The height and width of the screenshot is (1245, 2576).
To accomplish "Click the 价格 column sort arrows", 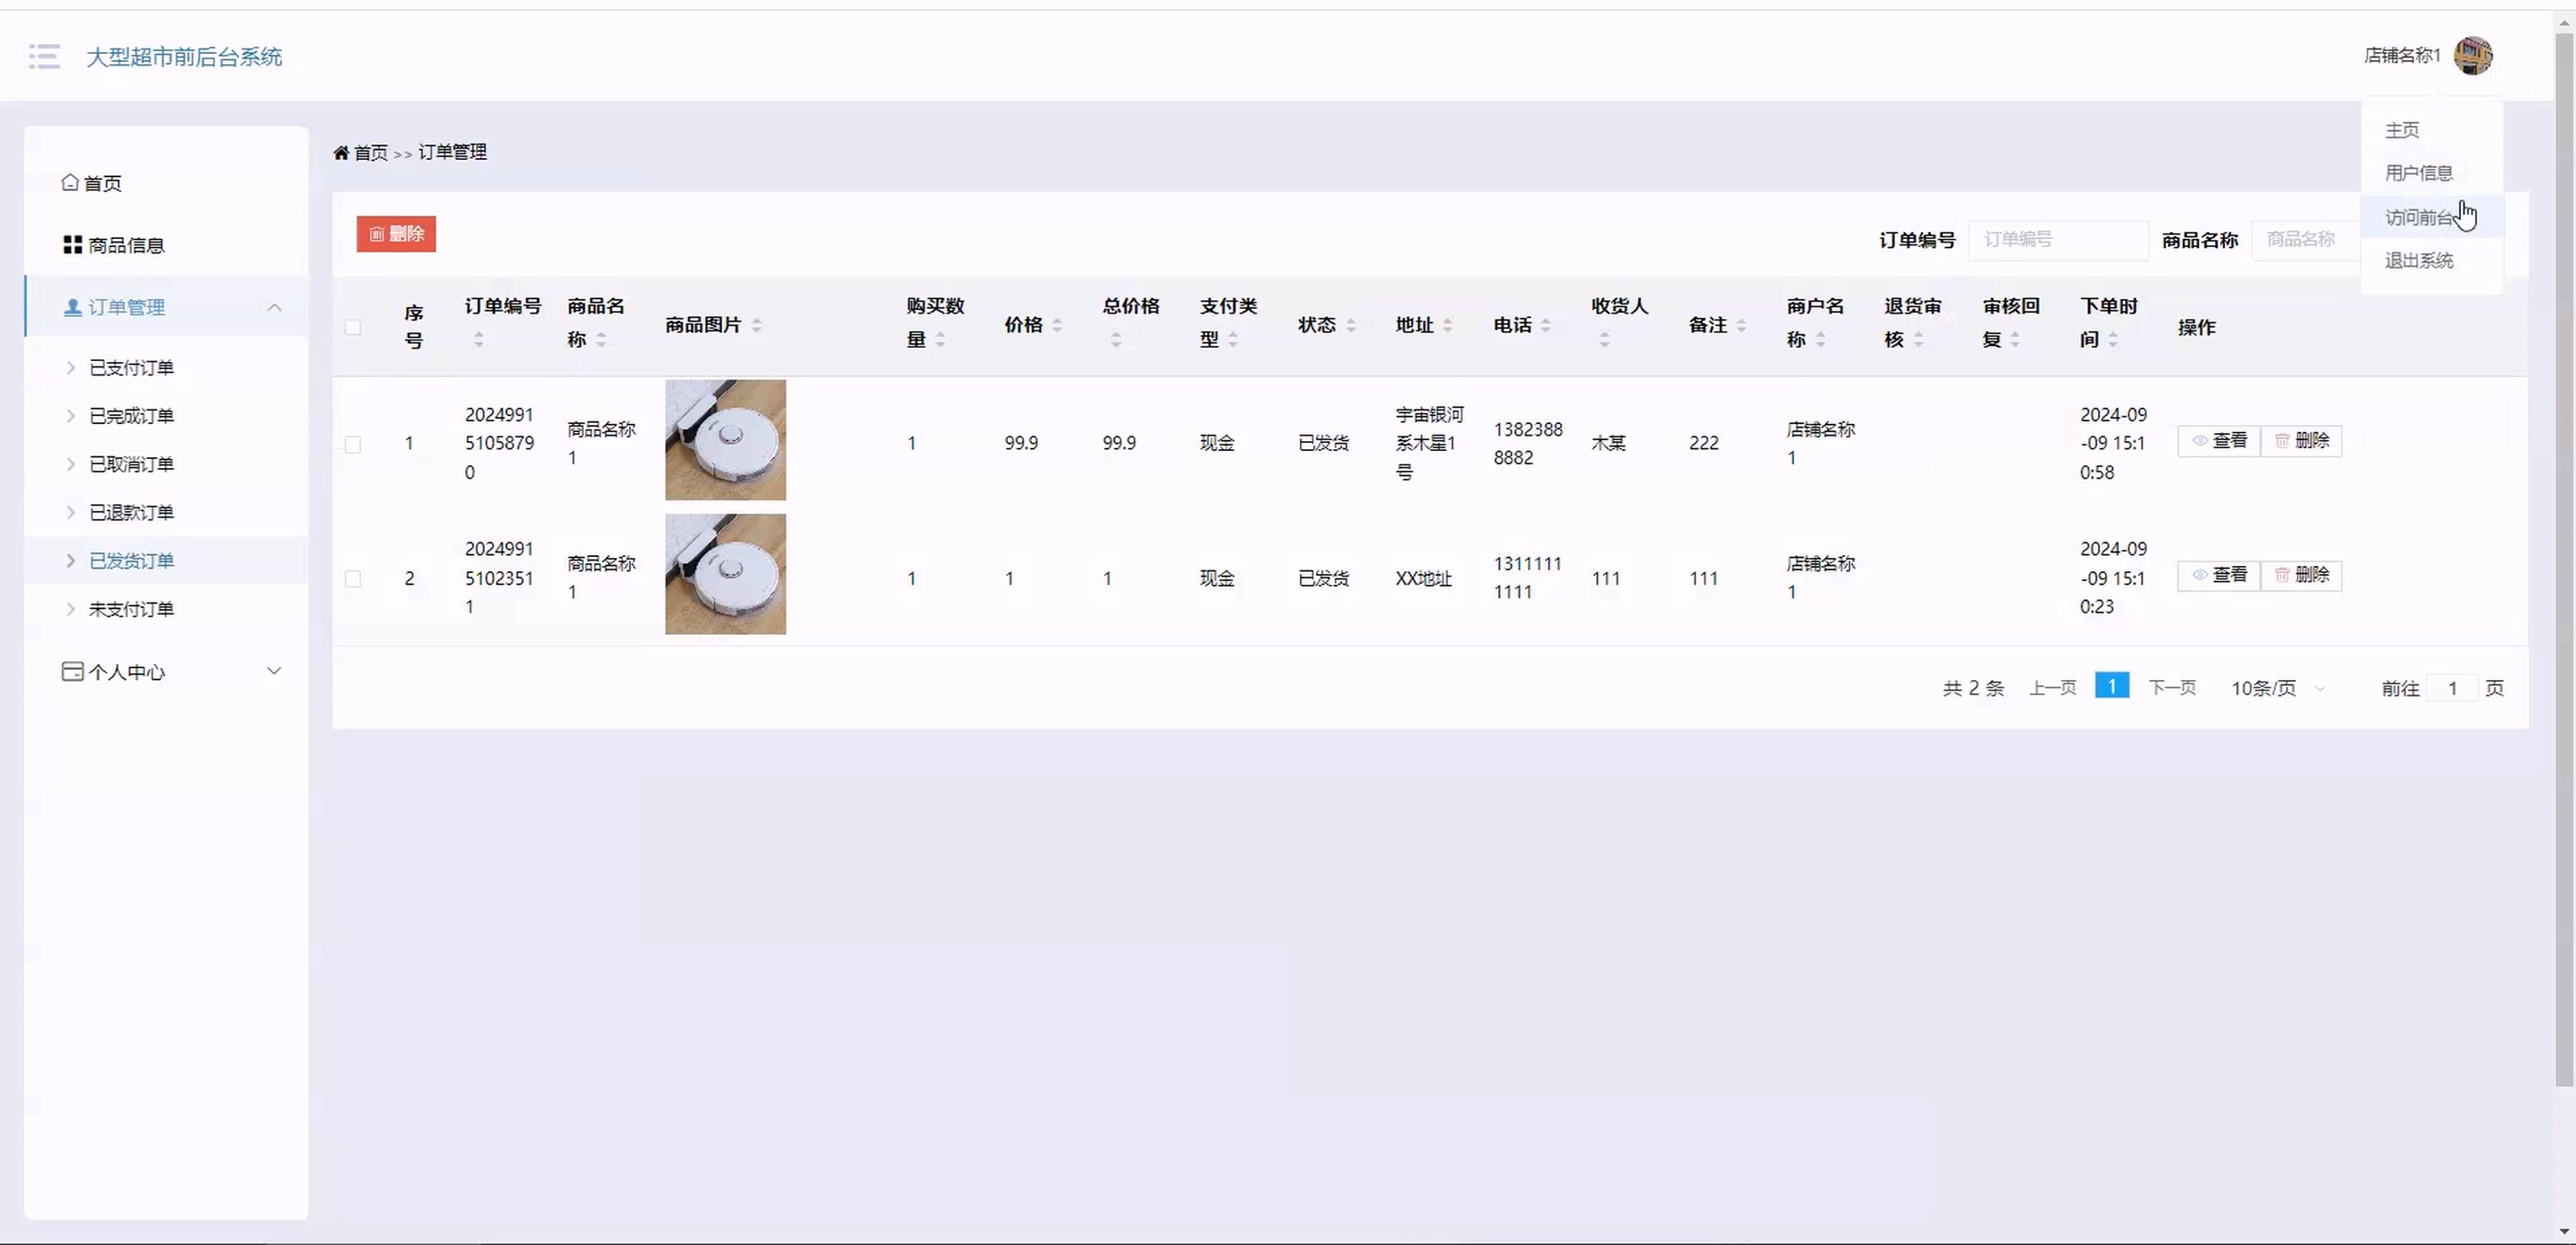I will 1057,325.
